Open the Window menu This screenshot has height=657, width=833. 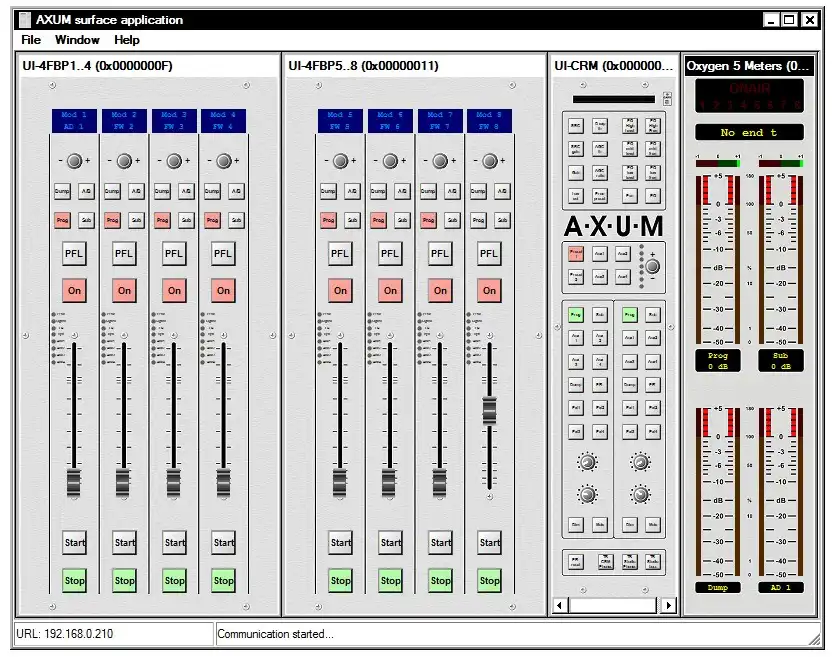click(77, 40)
